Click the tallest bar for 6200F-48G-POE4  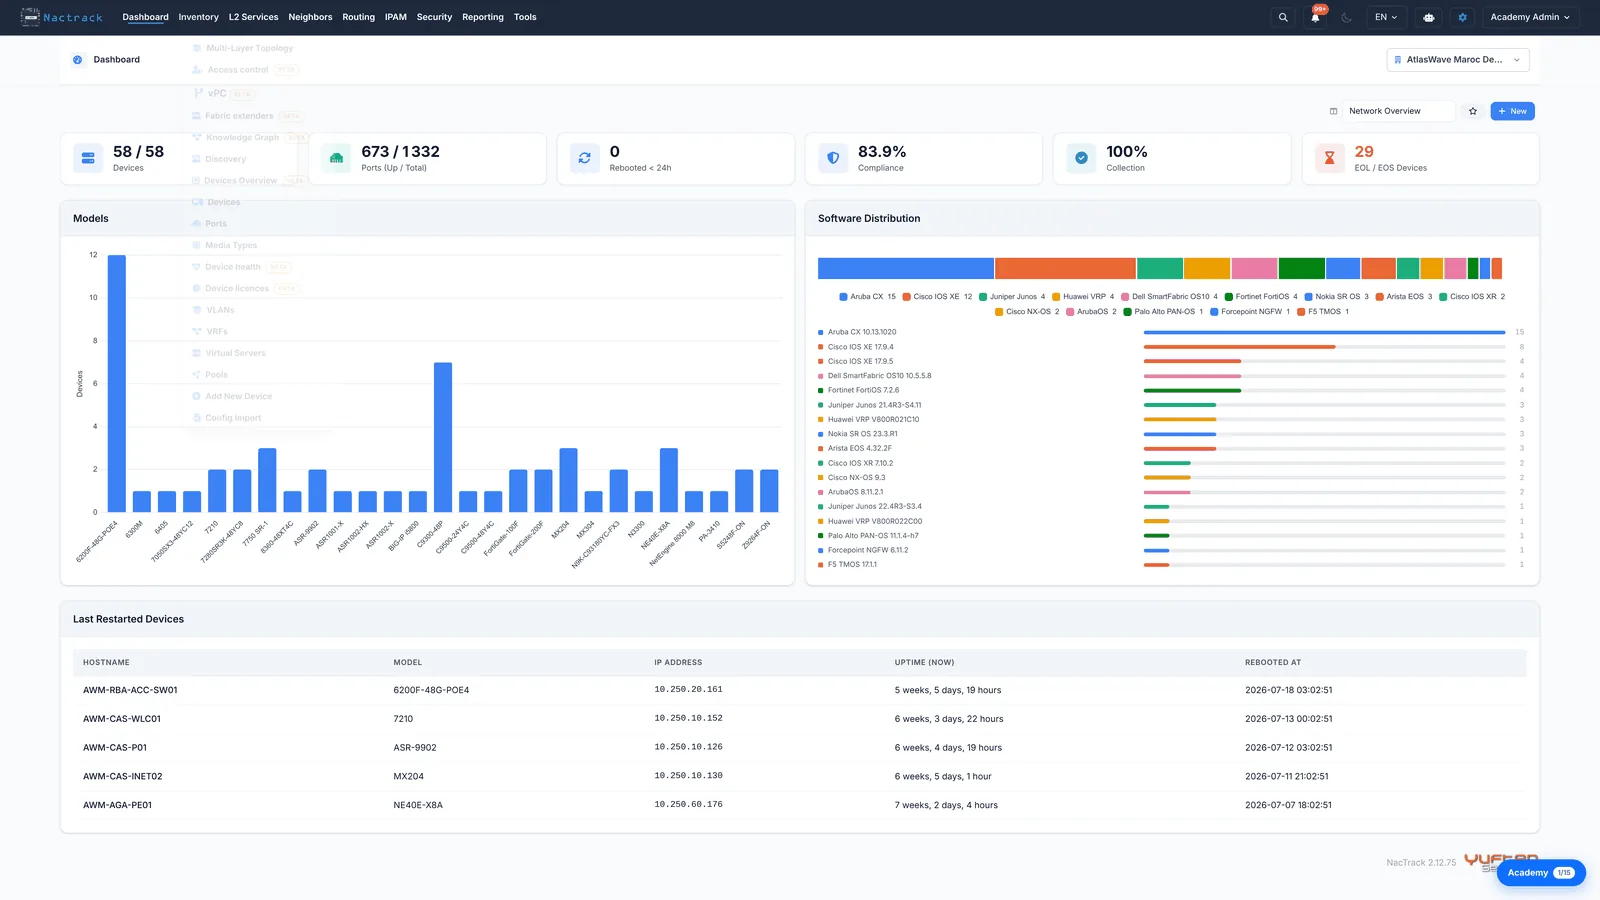click(x=117, y=384)
